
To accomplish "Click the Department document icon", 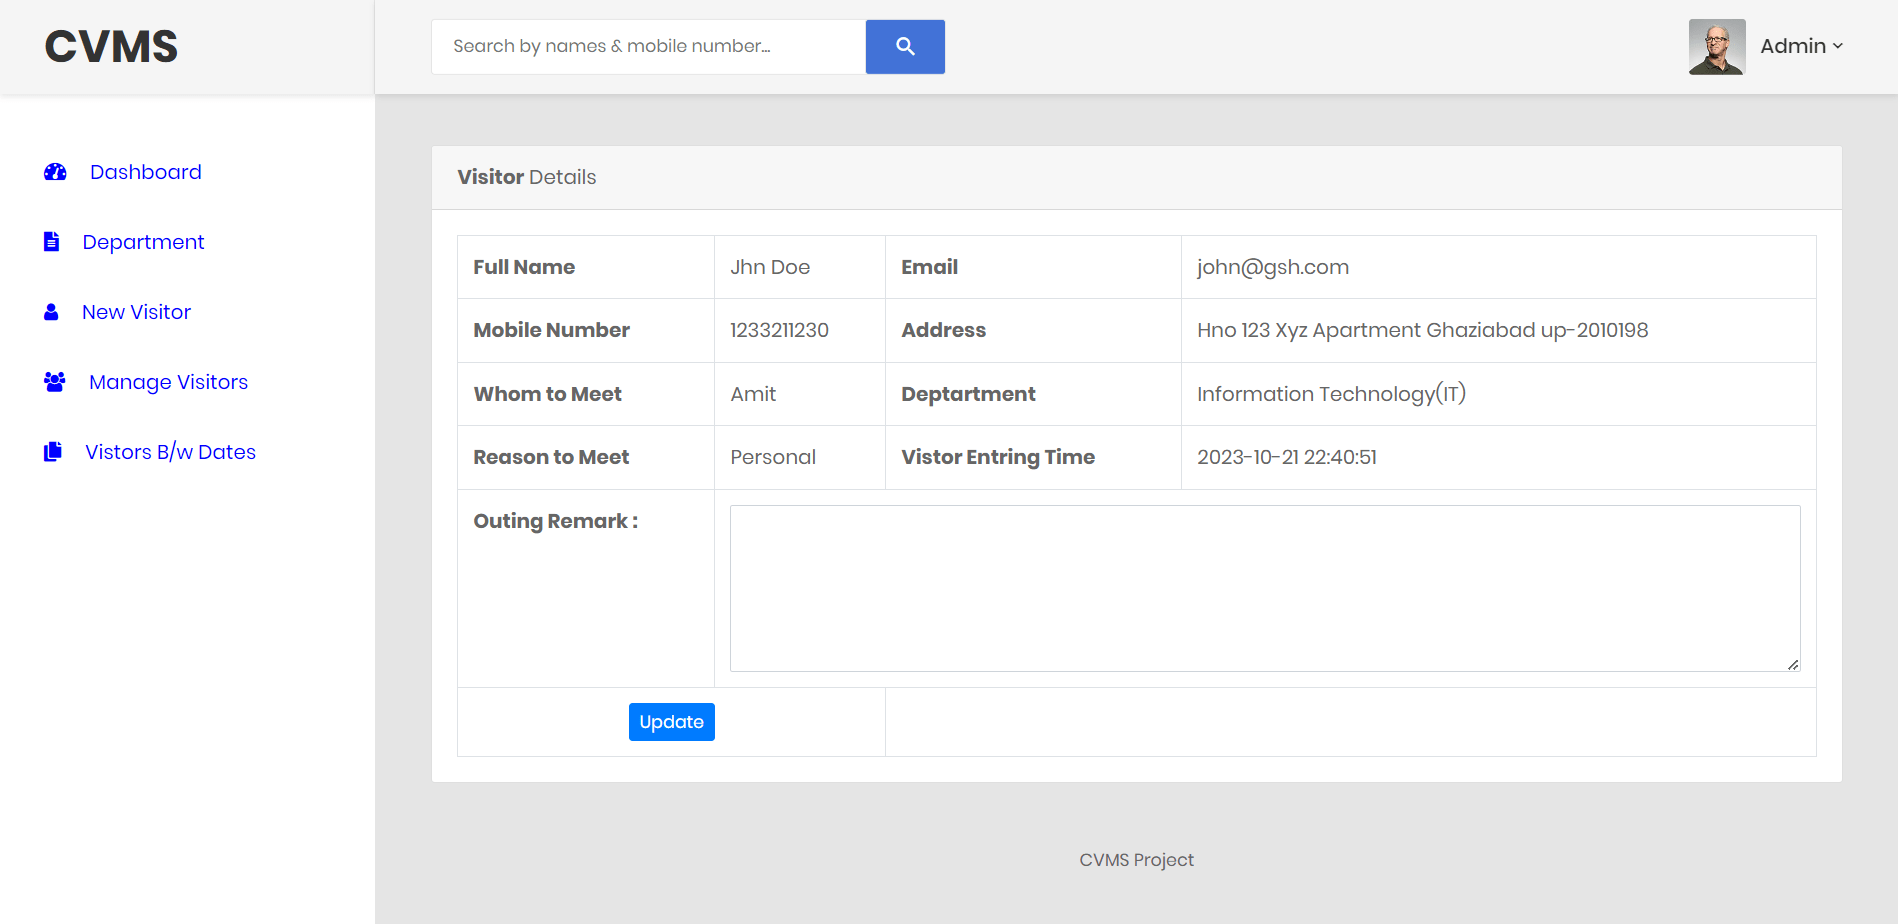I will [51, 241].
